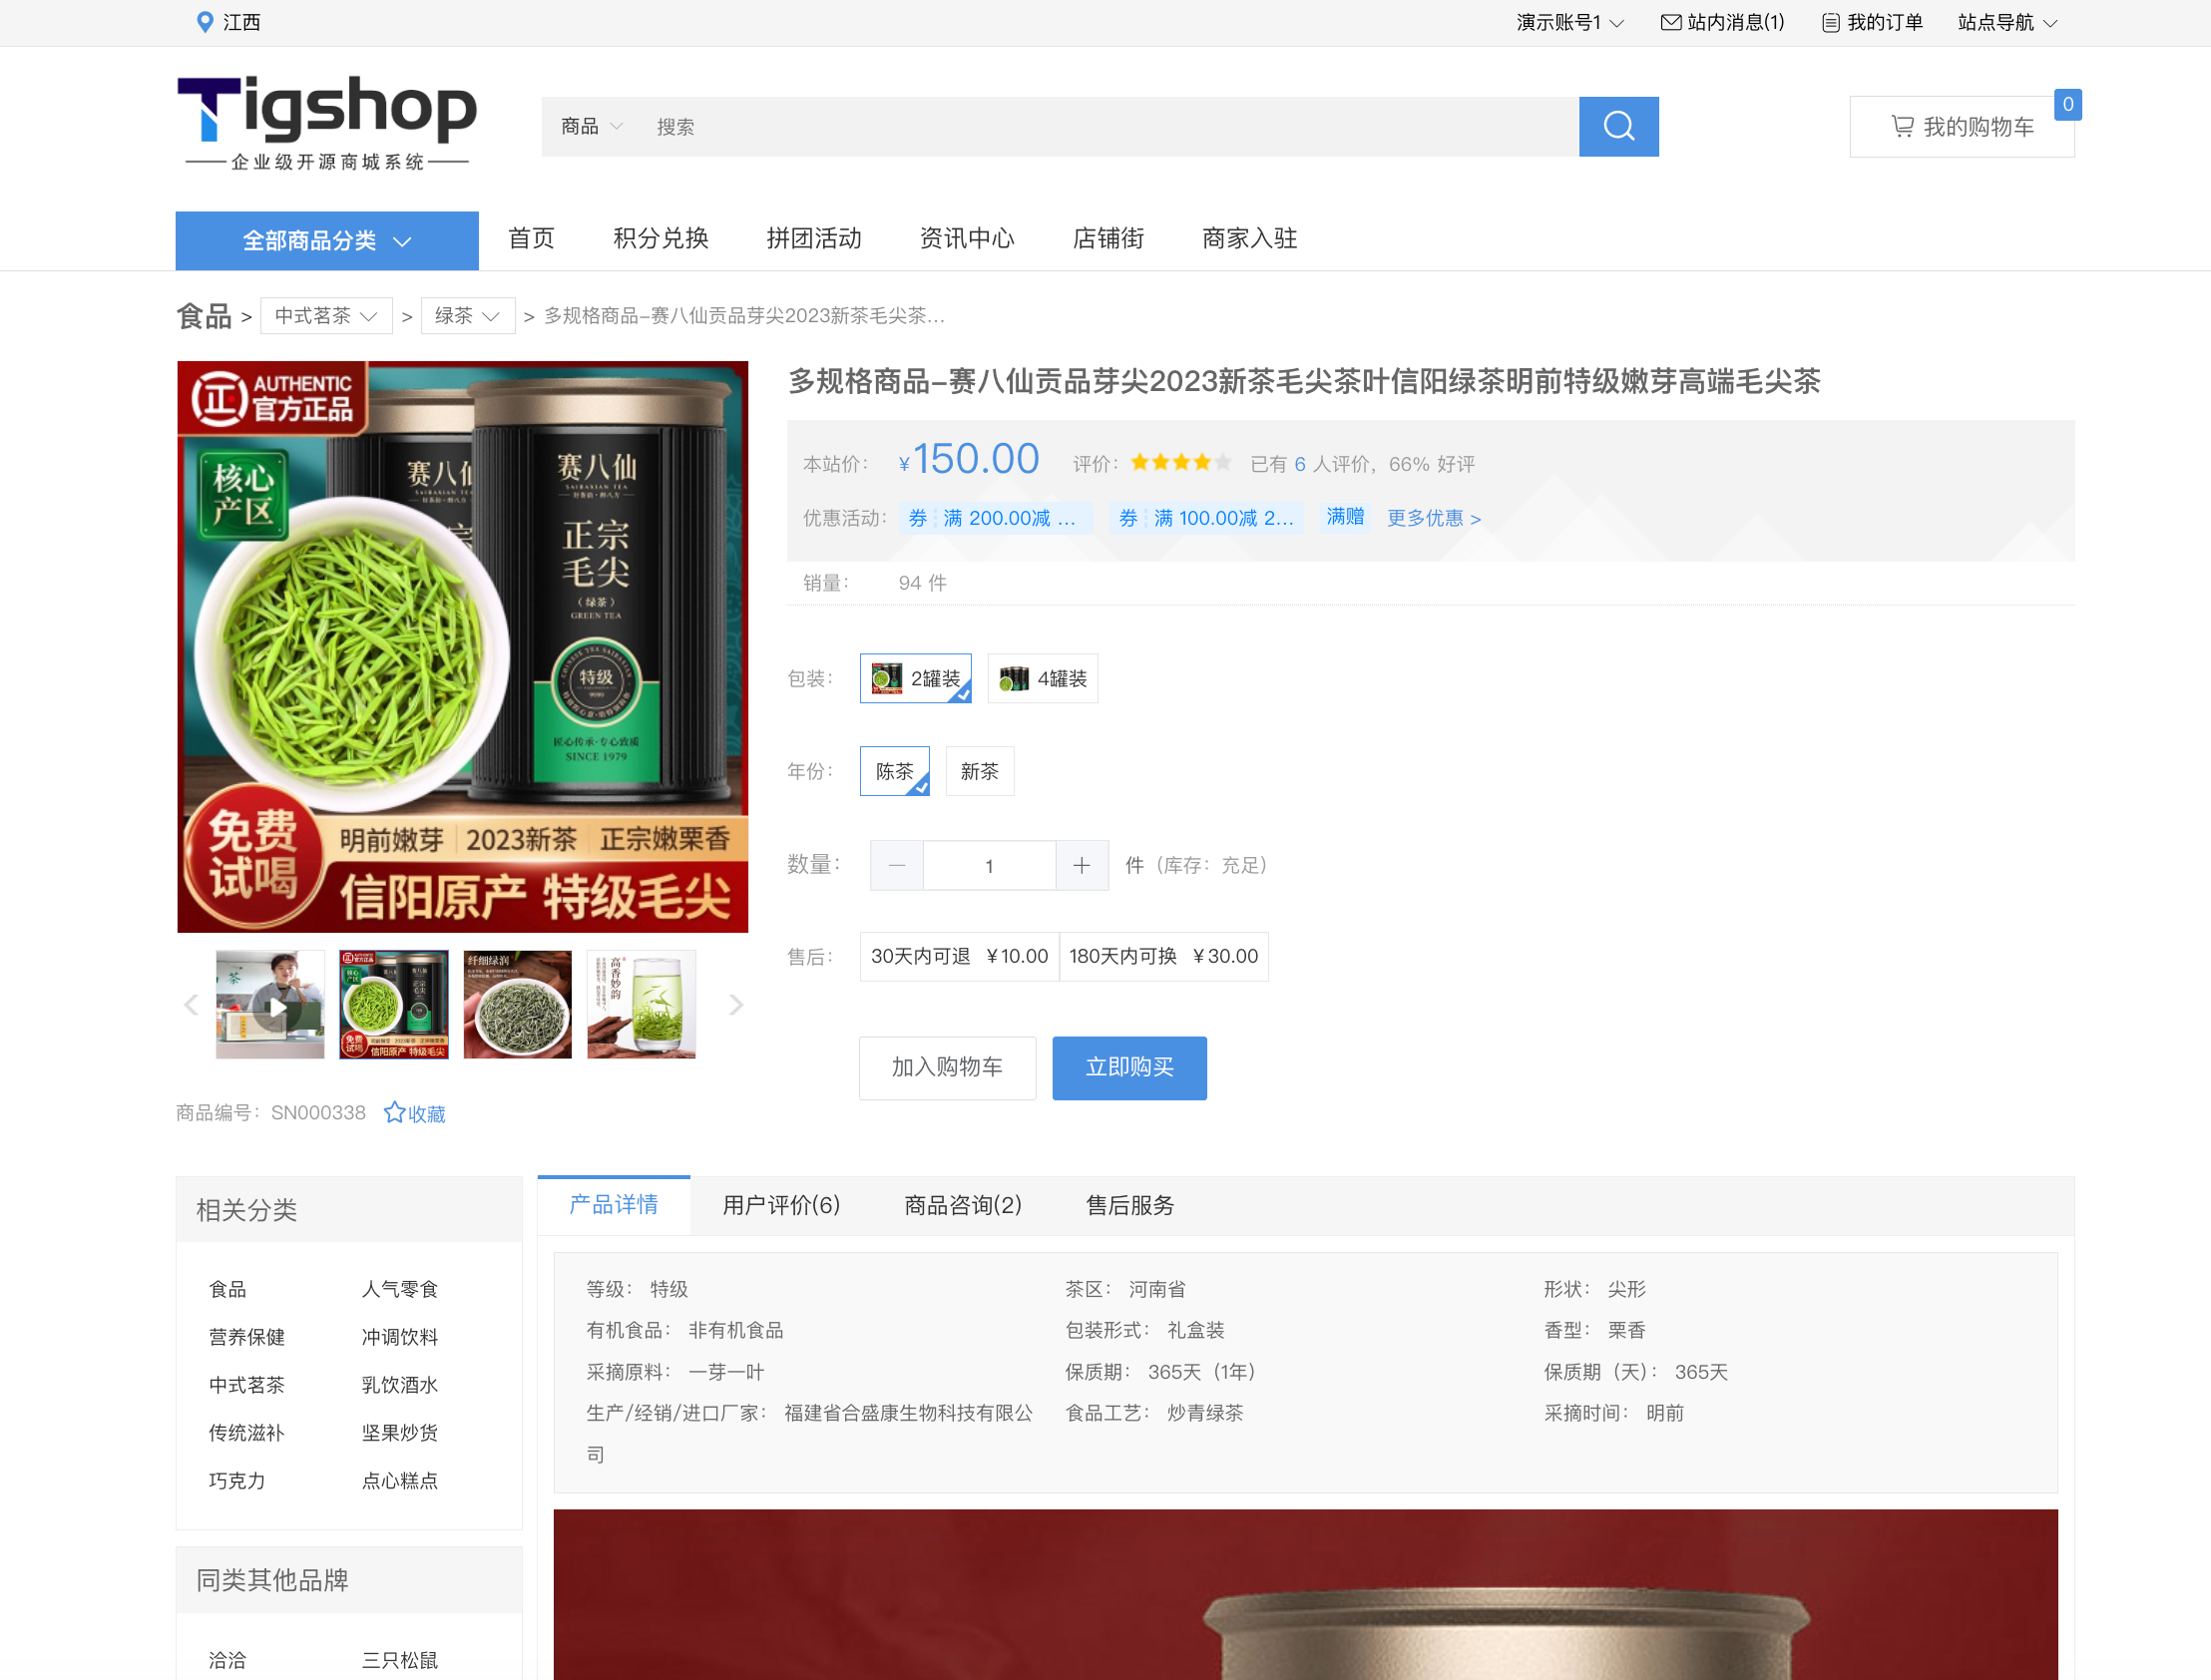This screenshot has width=2211, height=1680.
Task: Expand the 全部商品分类 menu
Action: click(327, 240)
